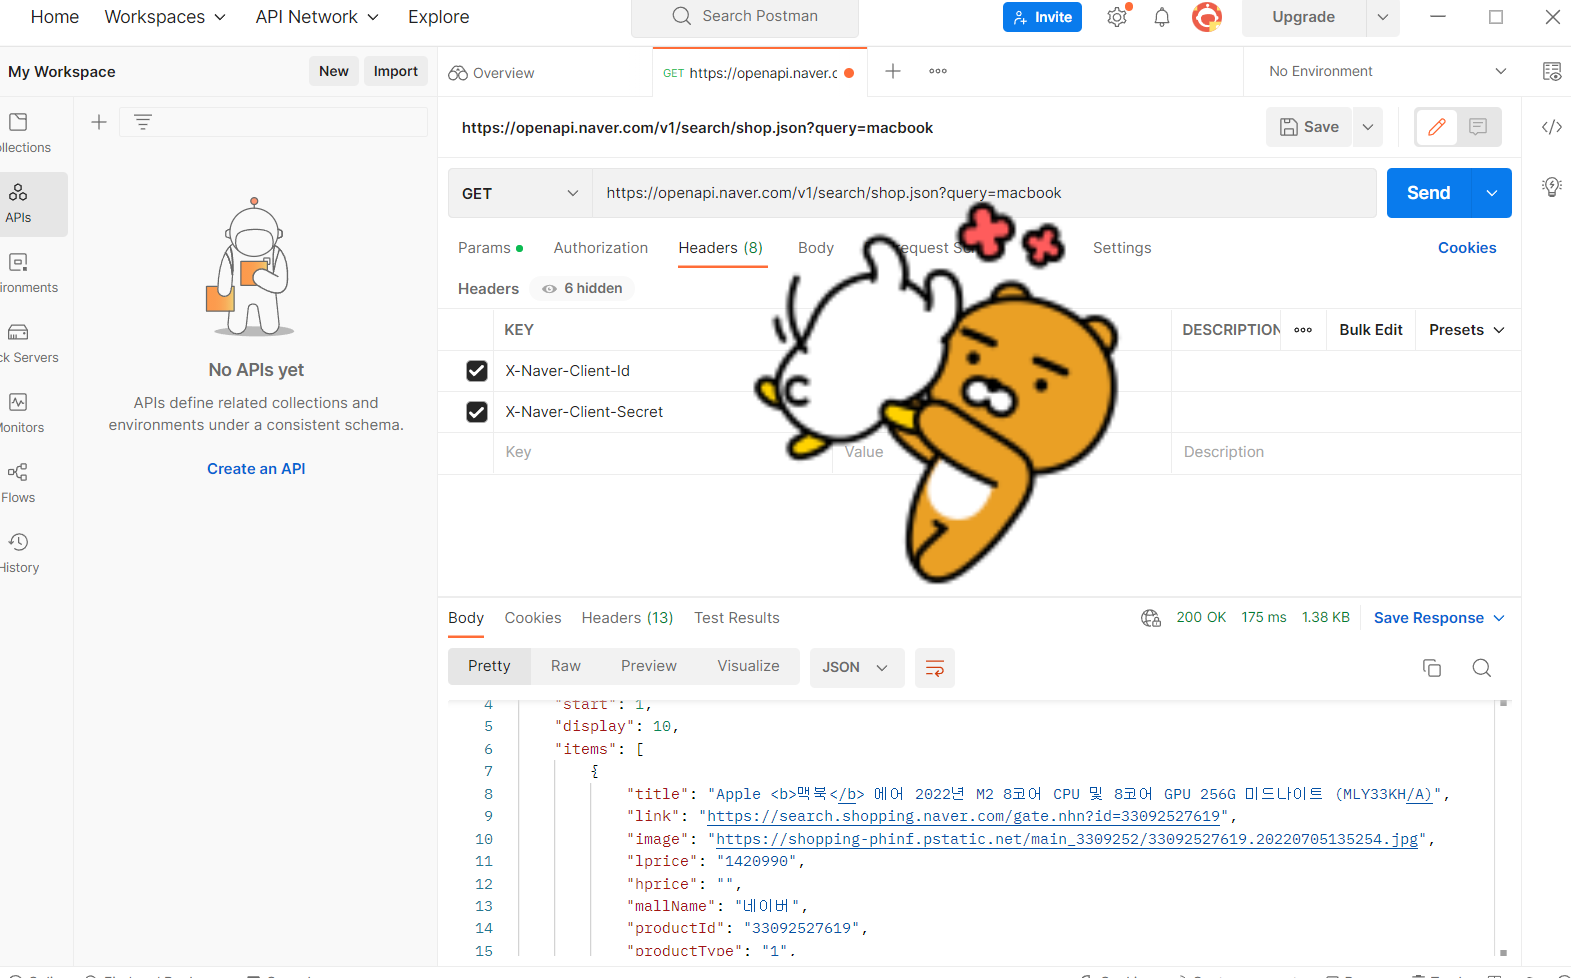1571x978 pixels.
Task: Switch to the Authorization tab
Action: pos(601,248)
